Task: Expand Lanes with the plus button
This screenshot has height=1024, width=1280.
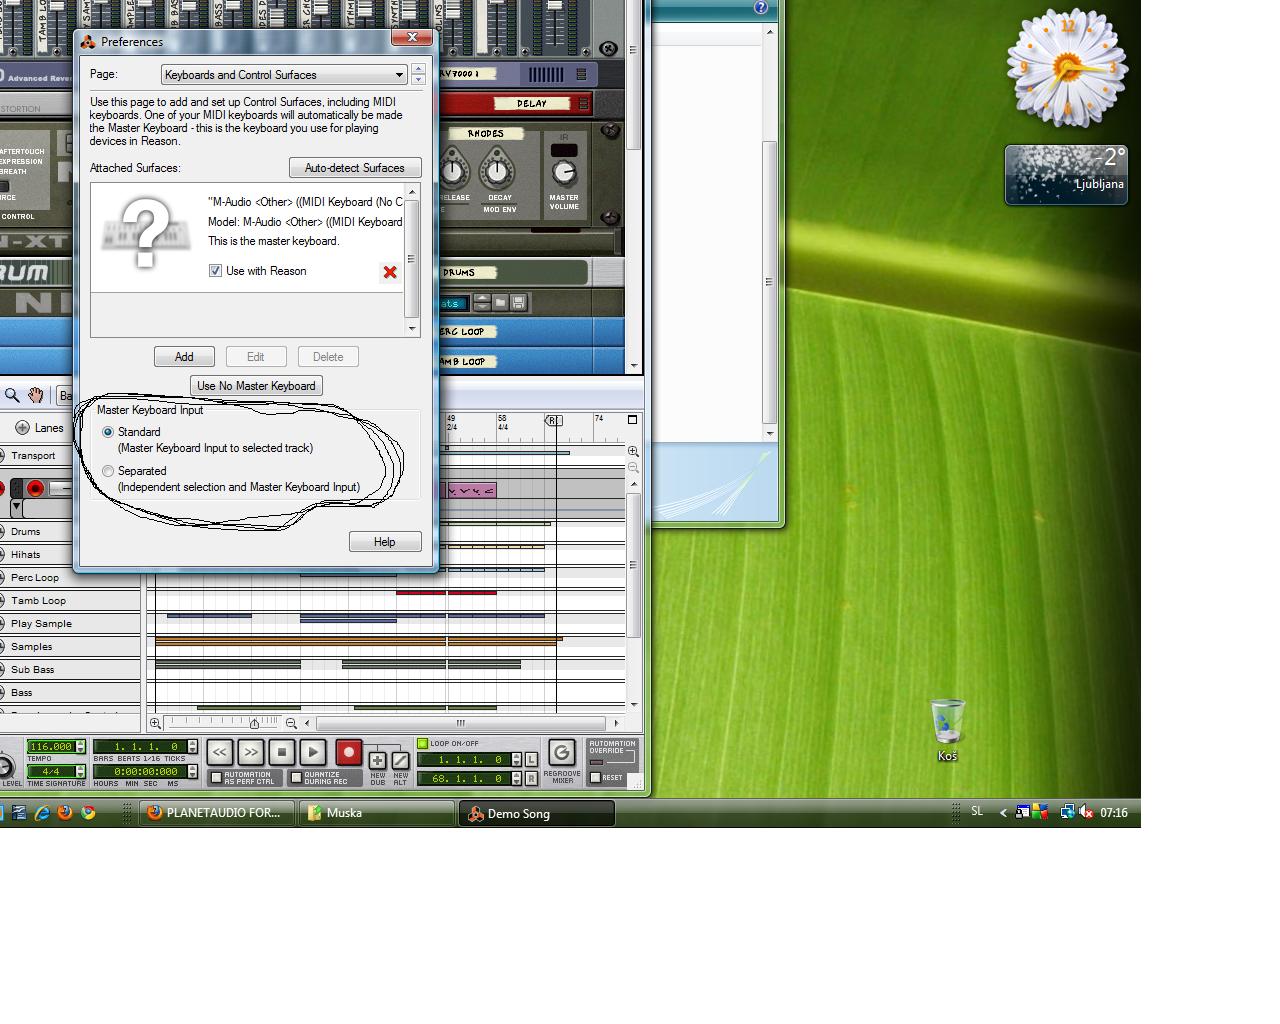Action: click(x=22, y=428)
